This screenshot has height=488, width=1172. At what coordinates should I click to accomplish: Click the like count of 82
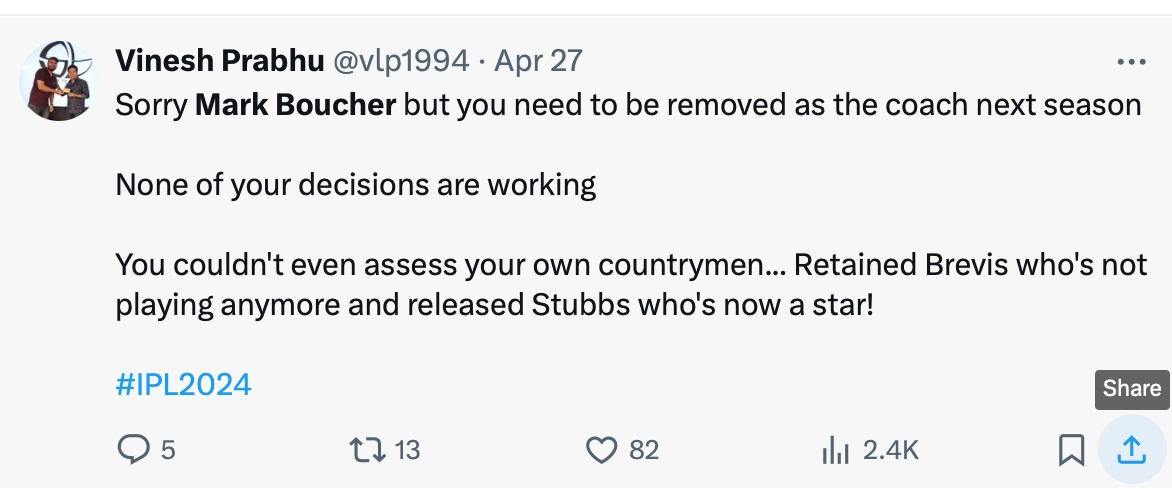click(644, 451)
